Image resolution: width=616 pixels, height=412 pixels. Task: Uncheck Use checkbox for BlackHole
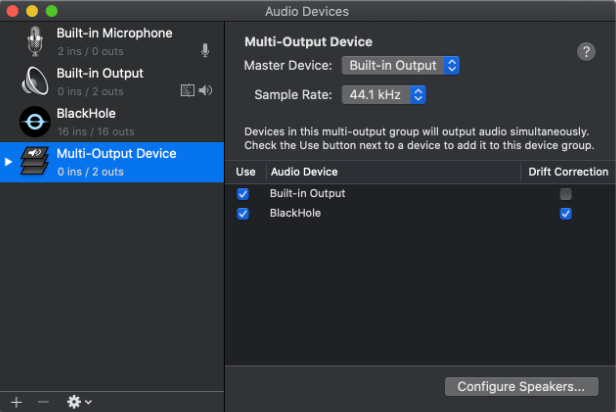(x=243, y=213)
